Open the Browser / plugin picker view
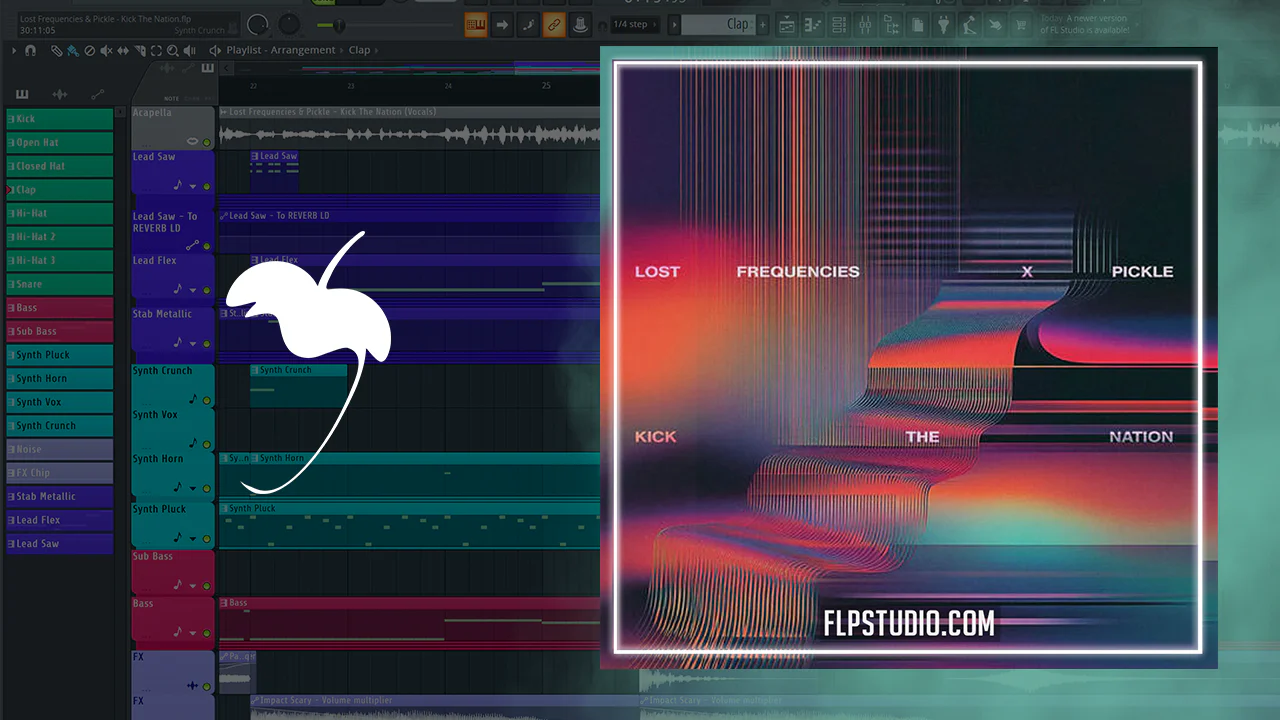Image resolution: width=1280 pixels, height=720 pixels. (892, 24)
